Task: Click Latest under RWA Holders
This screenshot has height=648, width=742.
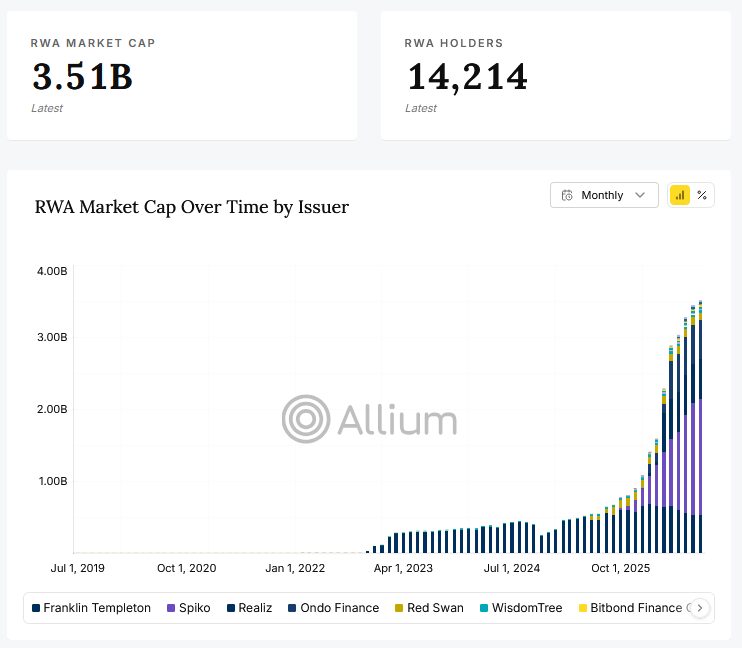Action: click(421, 108)
